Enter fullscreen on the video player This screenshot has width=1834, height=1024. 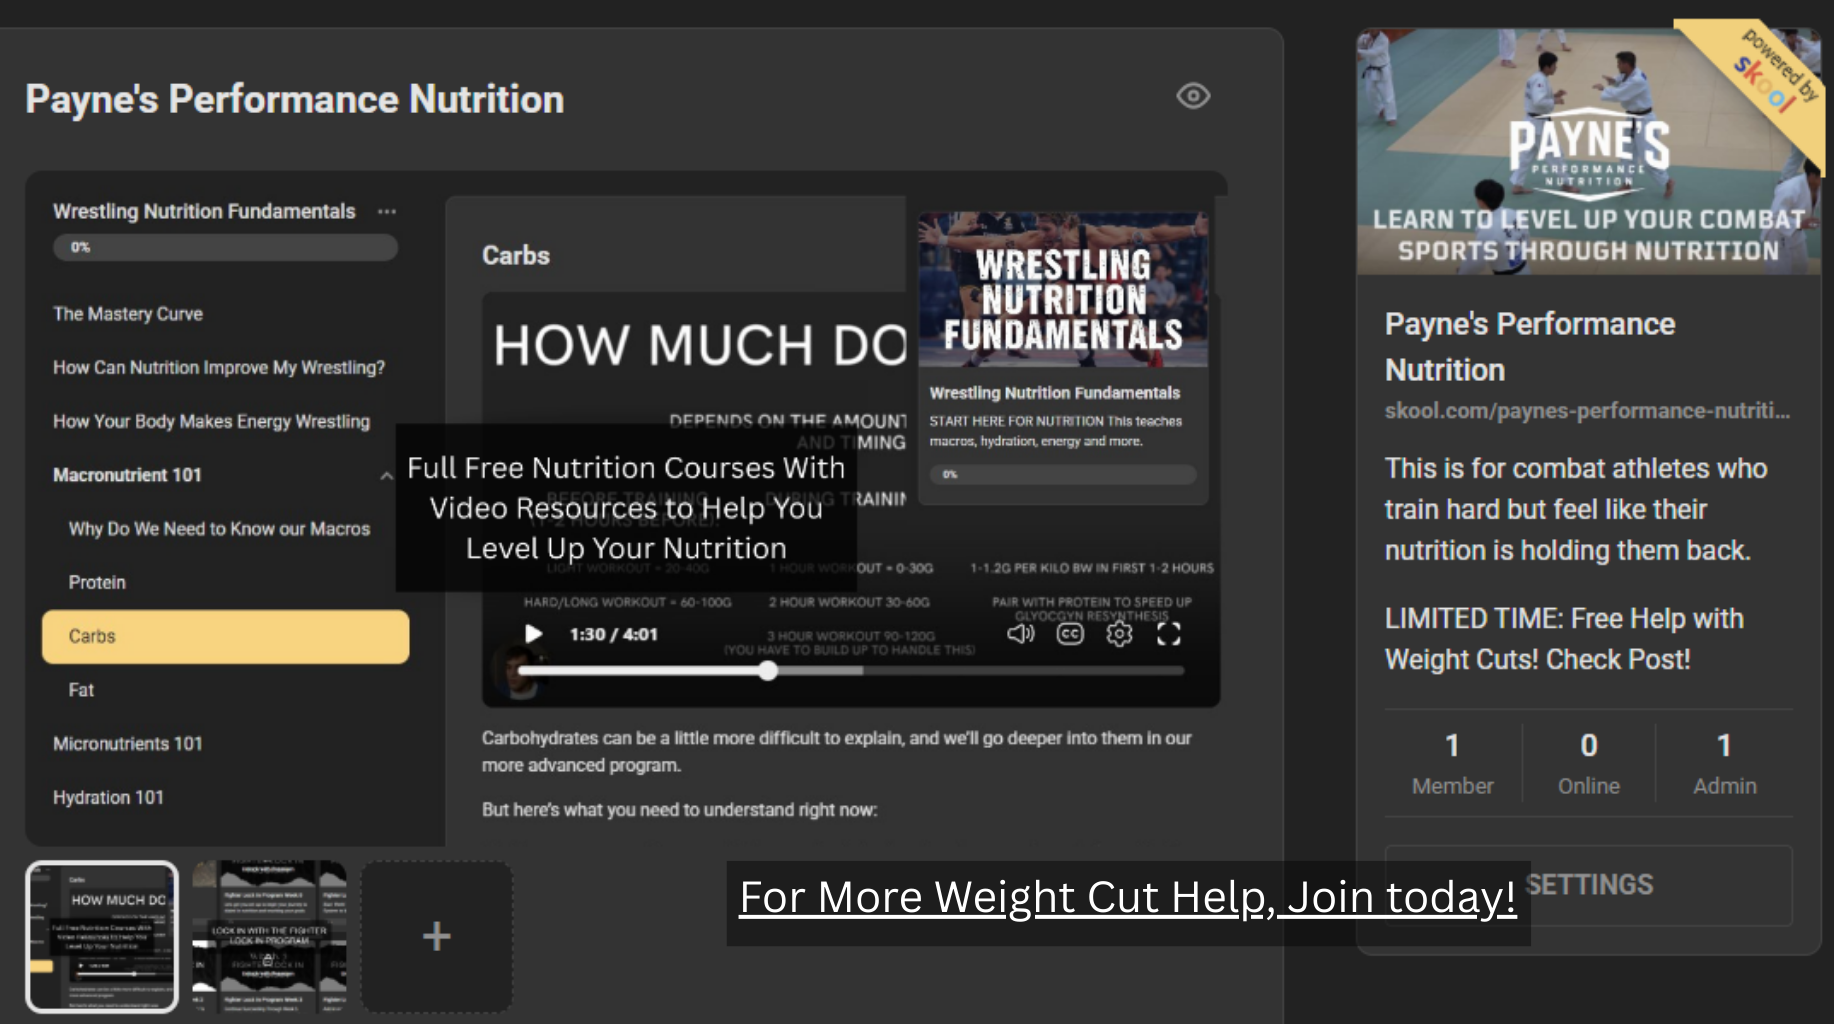pyautogui.click(x=1169, y=634)
